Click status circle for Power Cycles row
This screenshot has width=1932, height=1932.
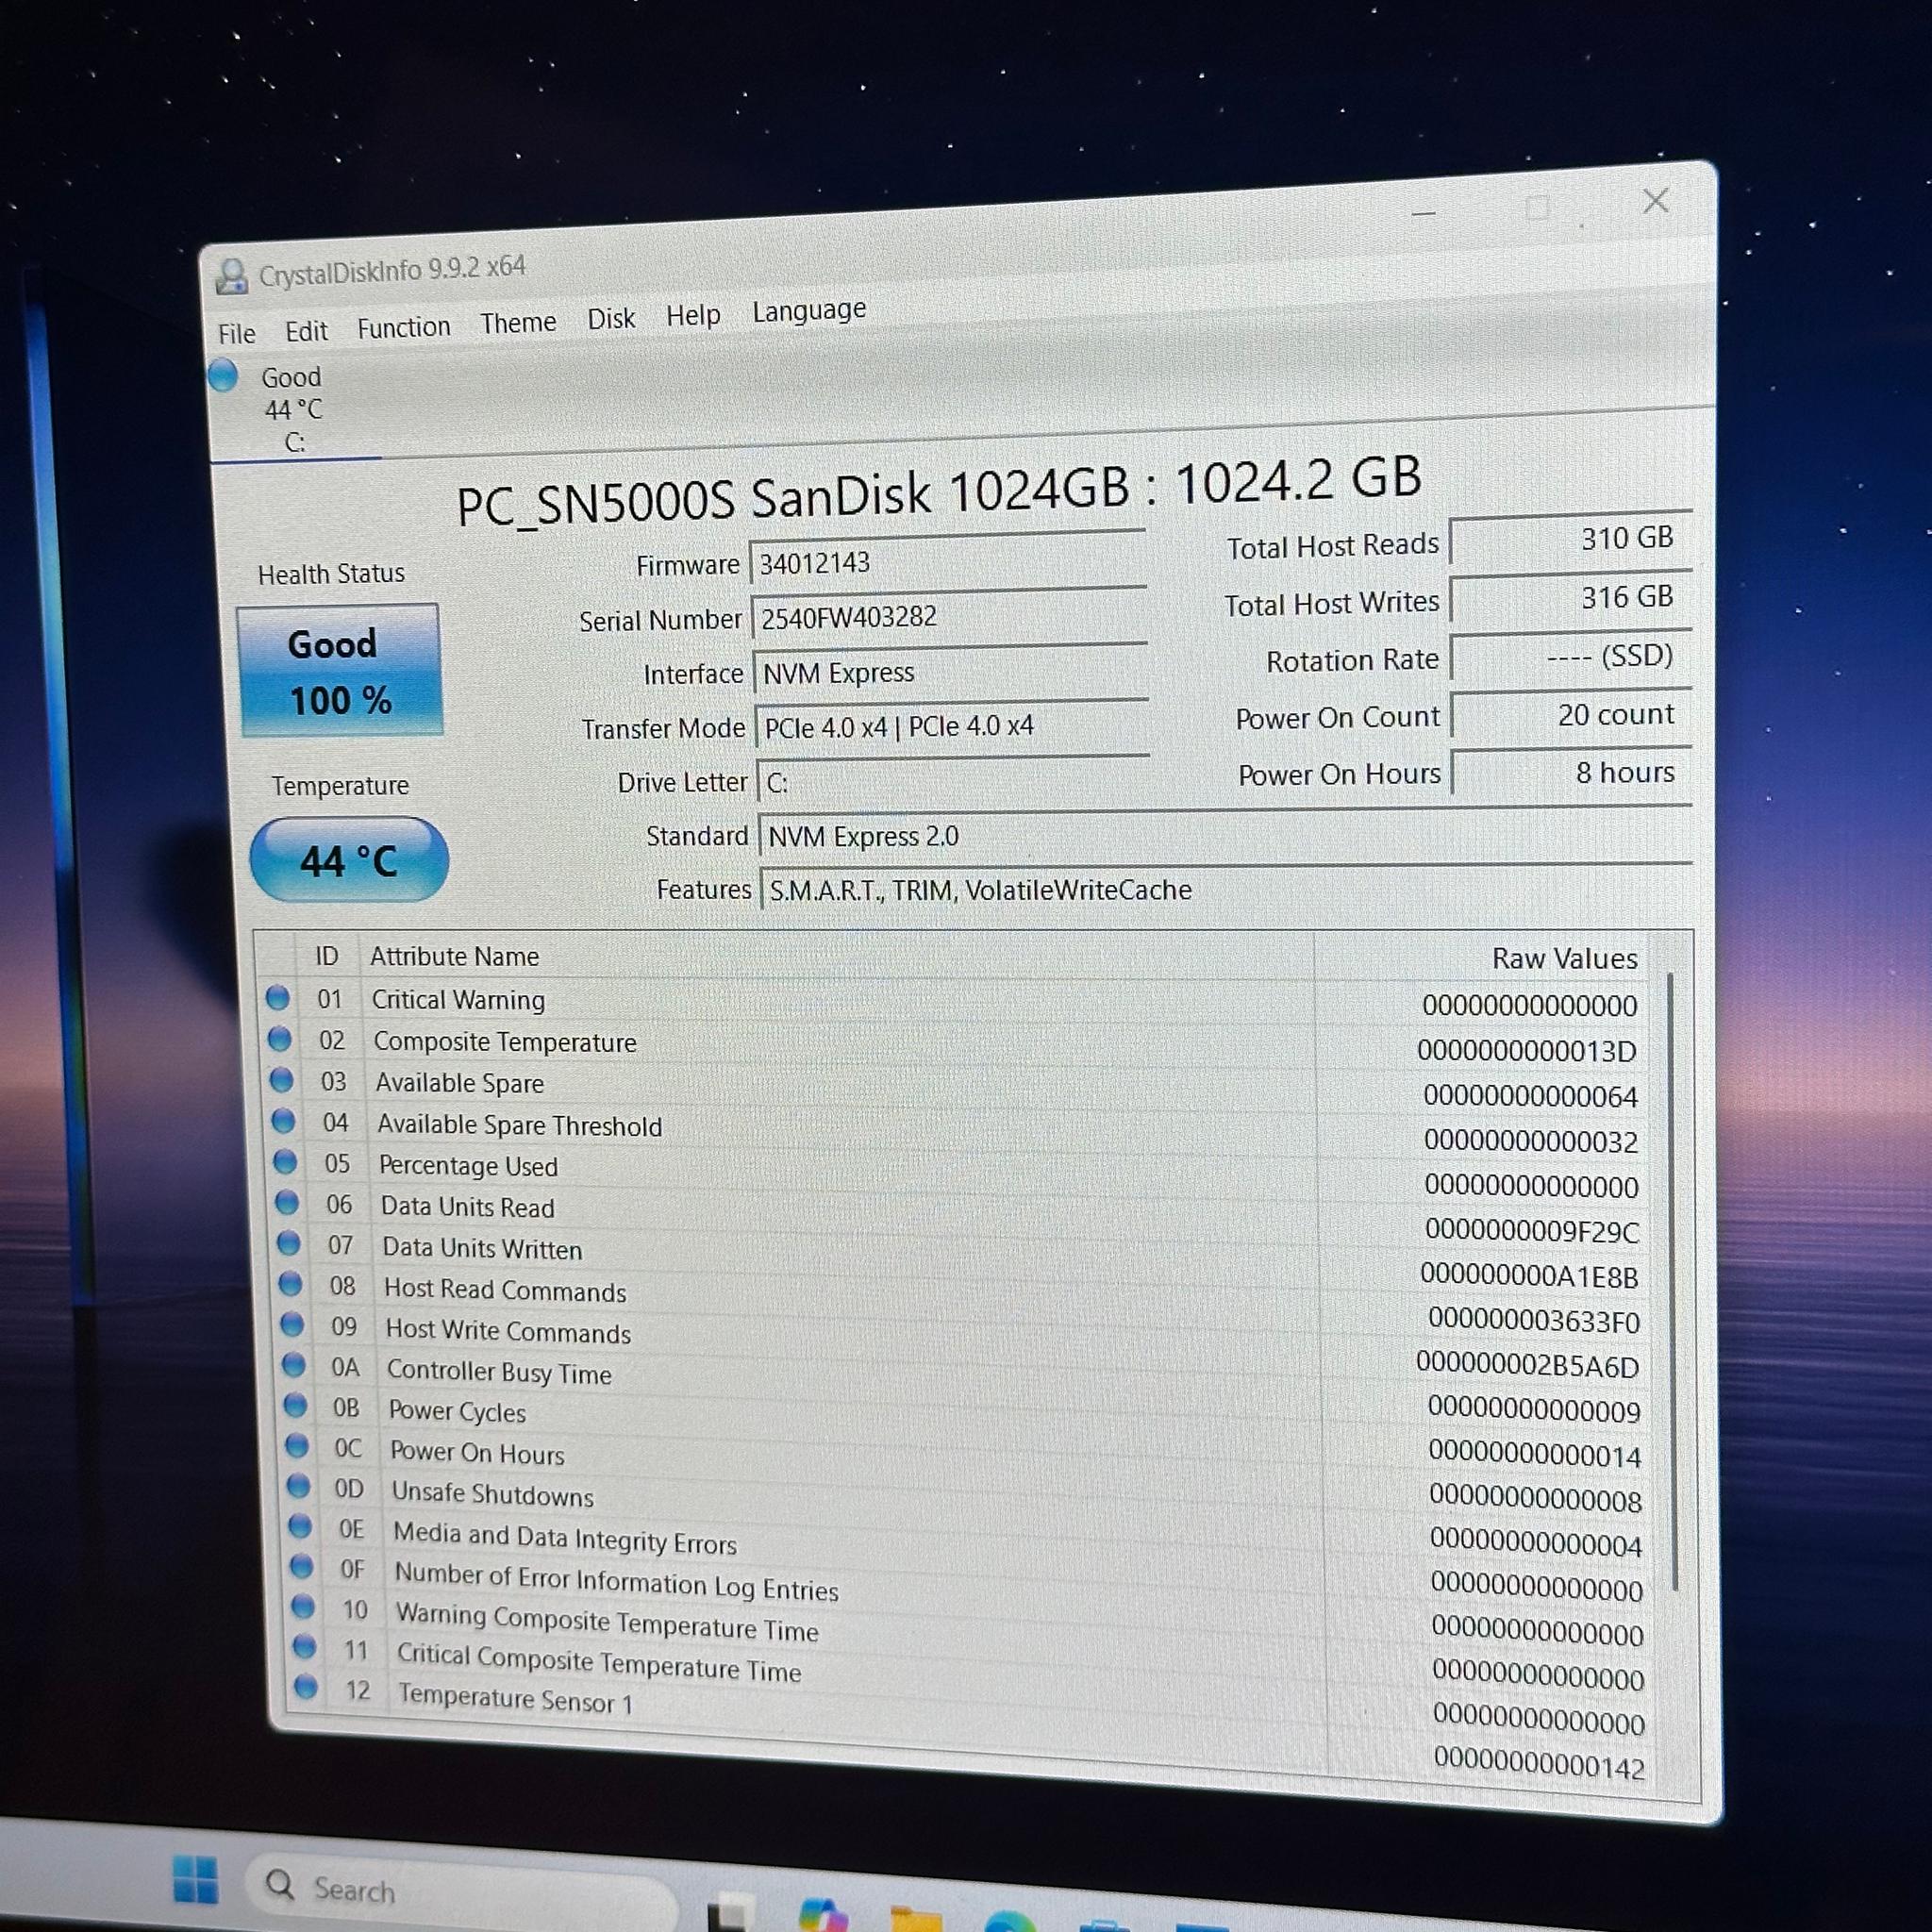pyautogui.click(x=295, y=1405)
